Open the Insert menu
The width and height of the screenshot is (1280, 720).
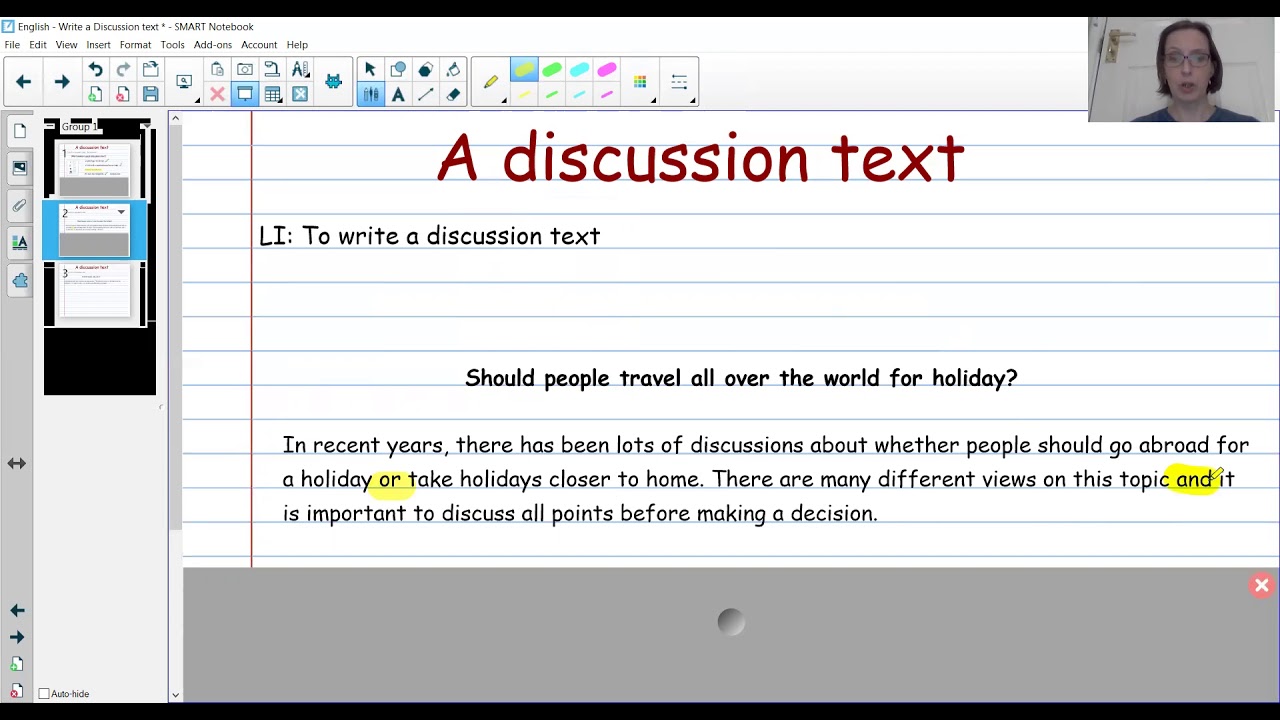[98, 45]
